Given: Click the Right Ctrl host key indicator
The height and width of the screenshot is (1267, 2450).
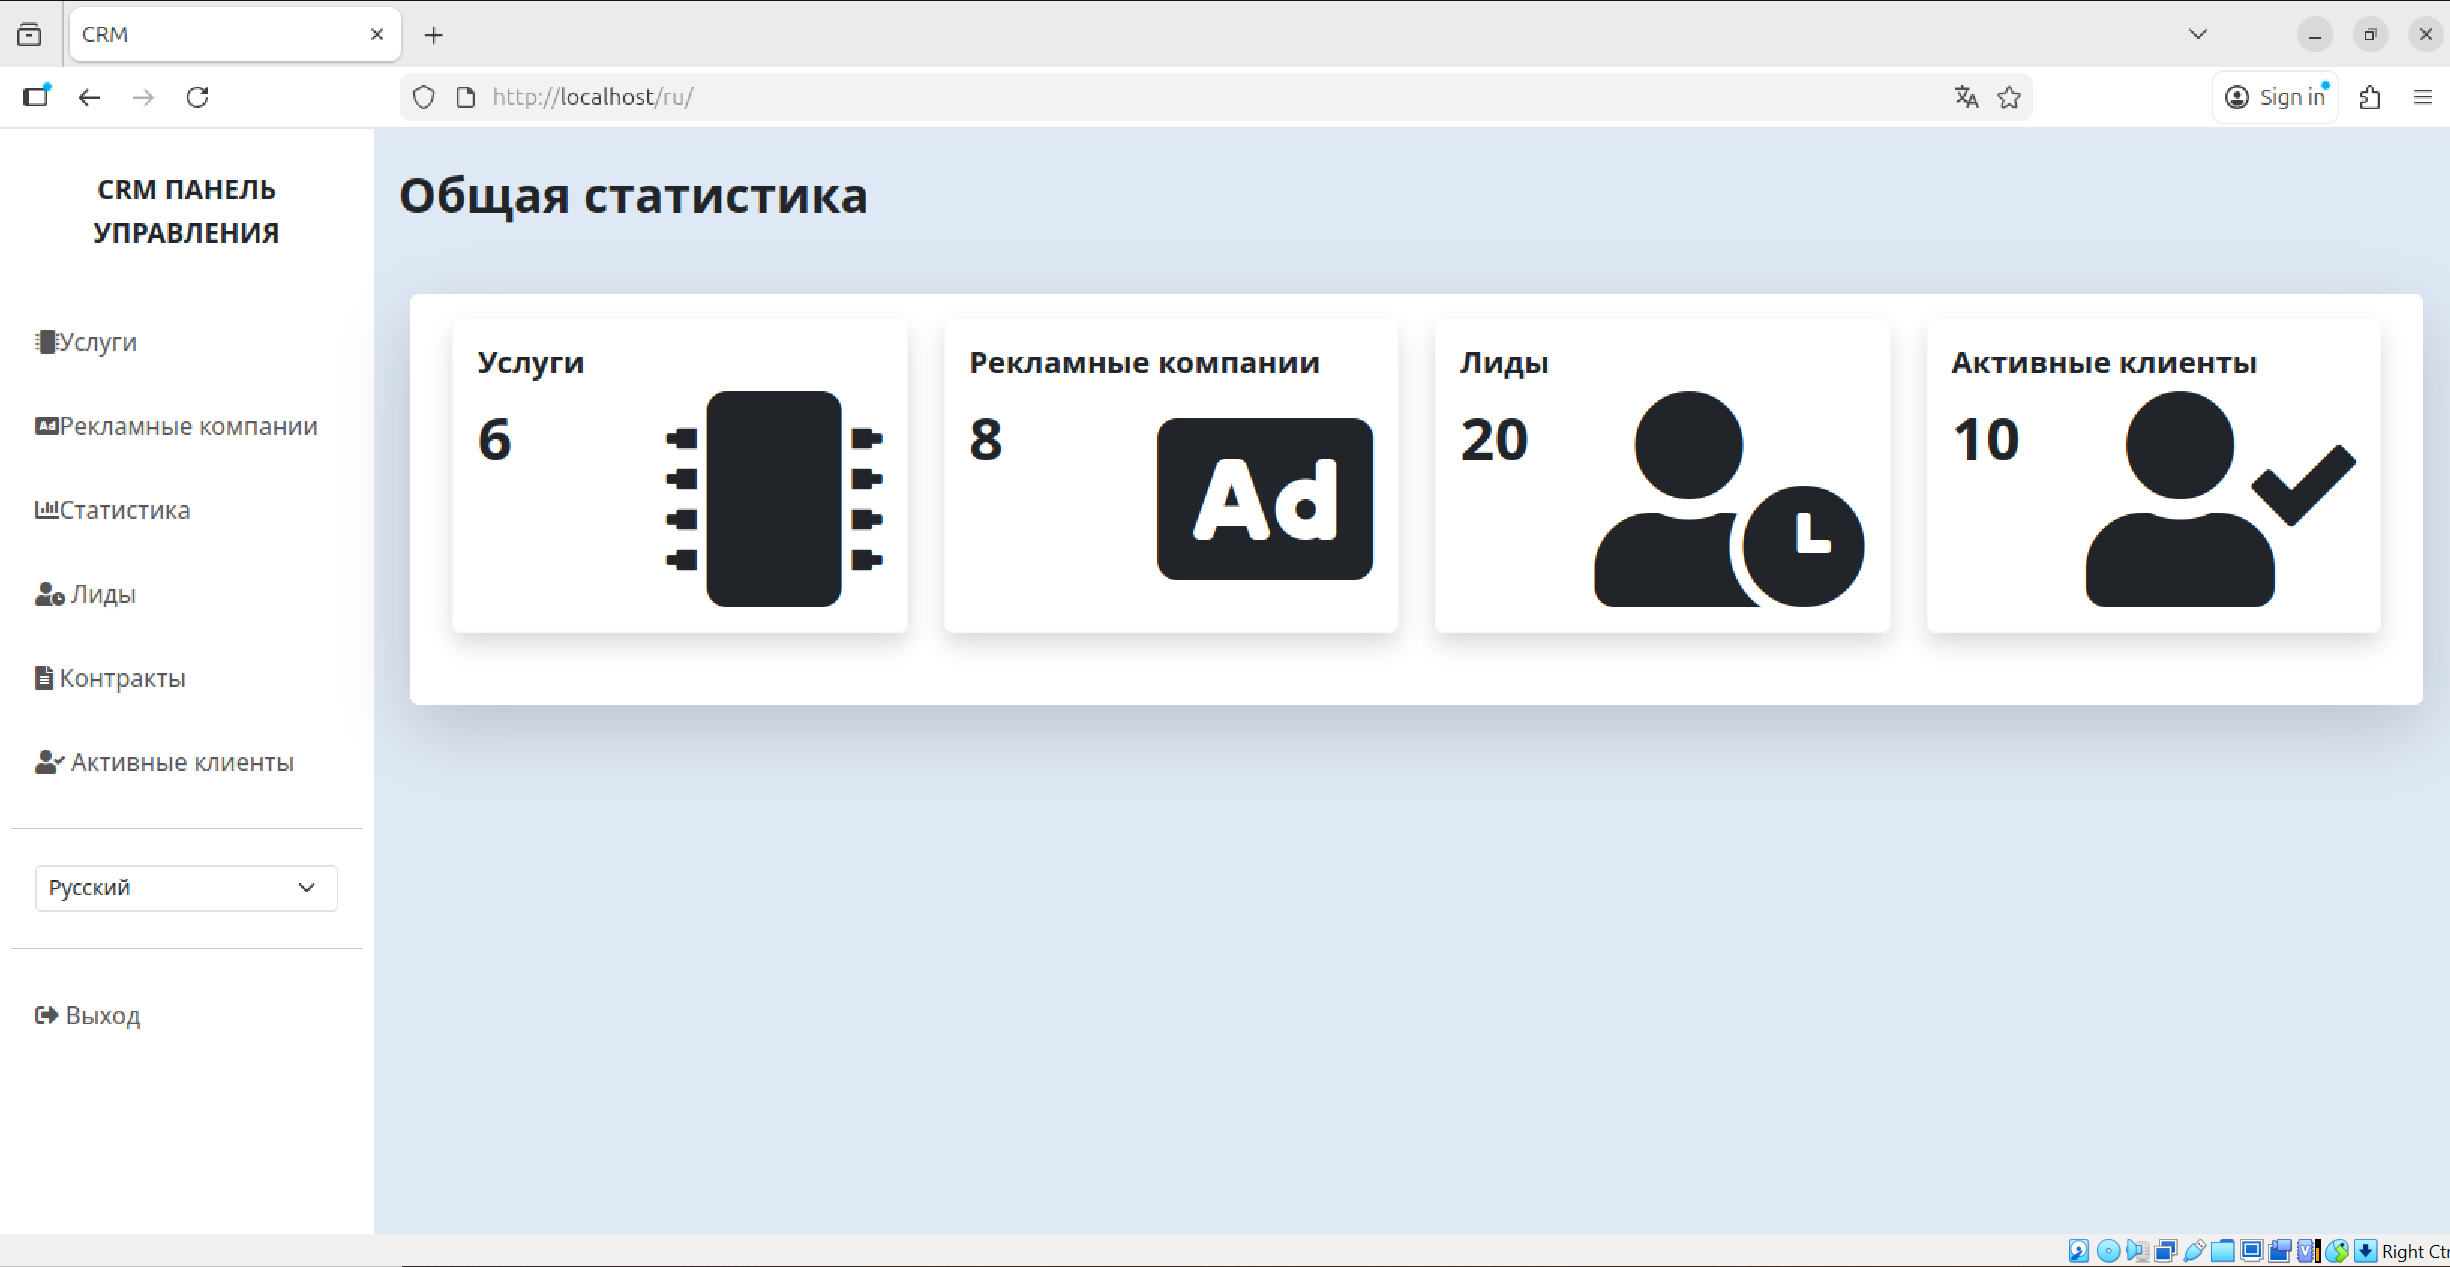Looking at the screenshot, I should click(2414, 1251).
